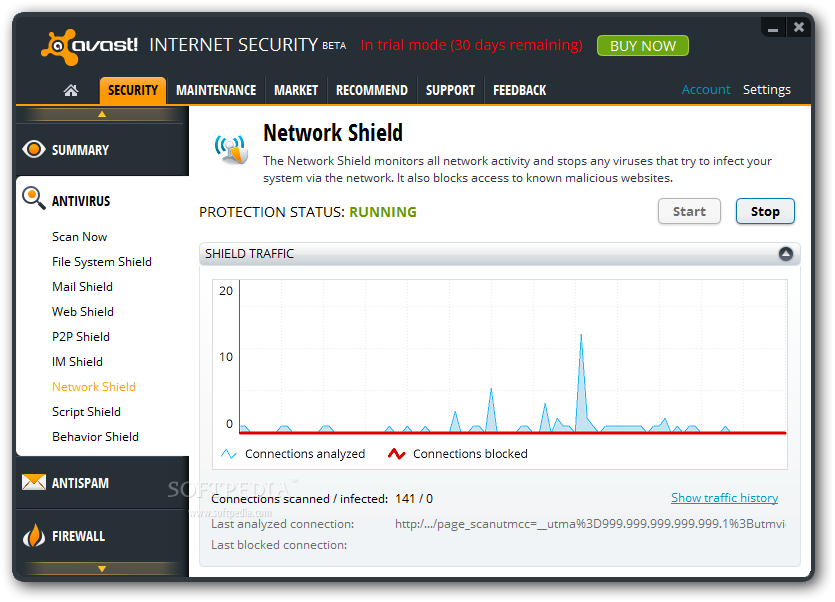Click the Antivirus magnifier icon
The height and width of the screenshot is (602, 835).
coord(34,198)
